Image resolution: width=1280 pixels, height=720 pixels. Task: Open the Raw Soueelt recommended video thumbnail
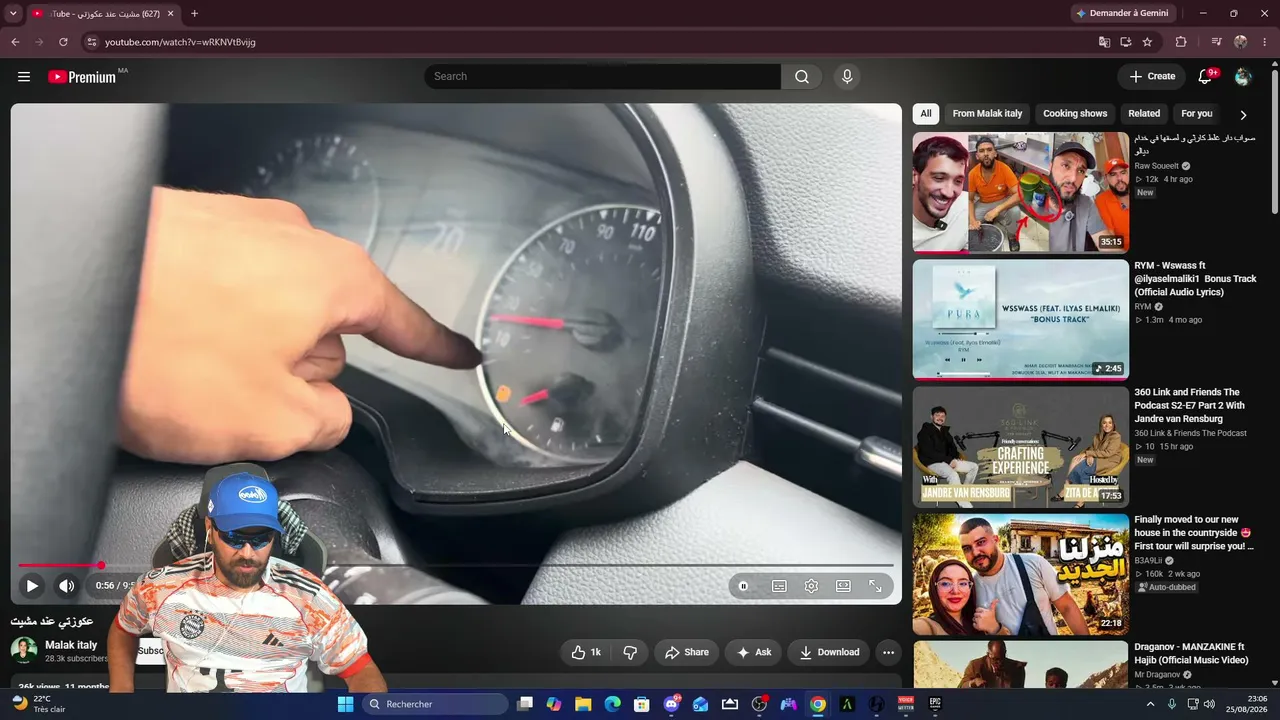click(x=1021, y=192)
